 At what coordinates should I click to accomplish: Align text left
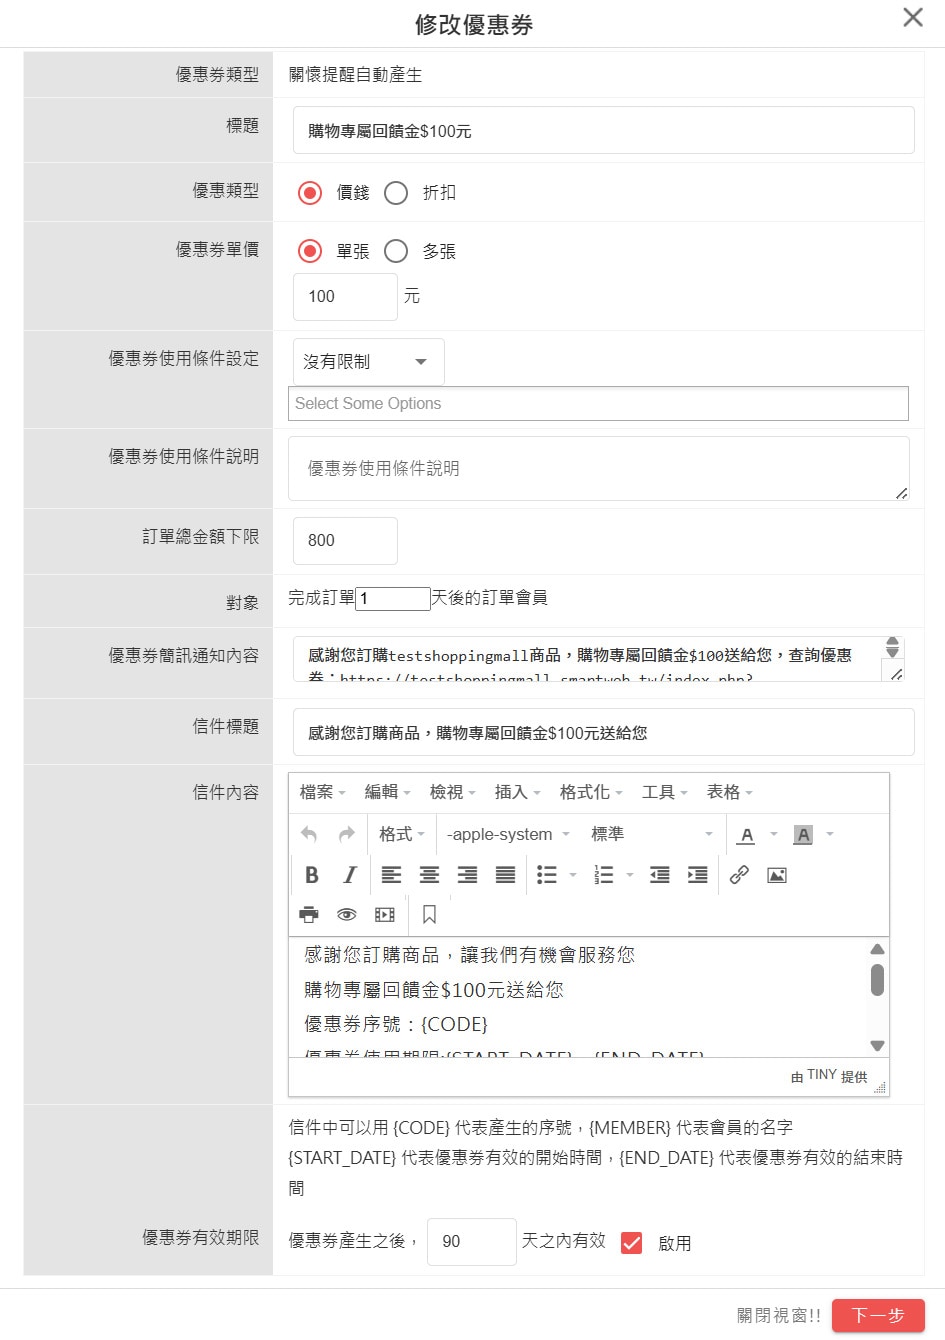pos(391,875)
